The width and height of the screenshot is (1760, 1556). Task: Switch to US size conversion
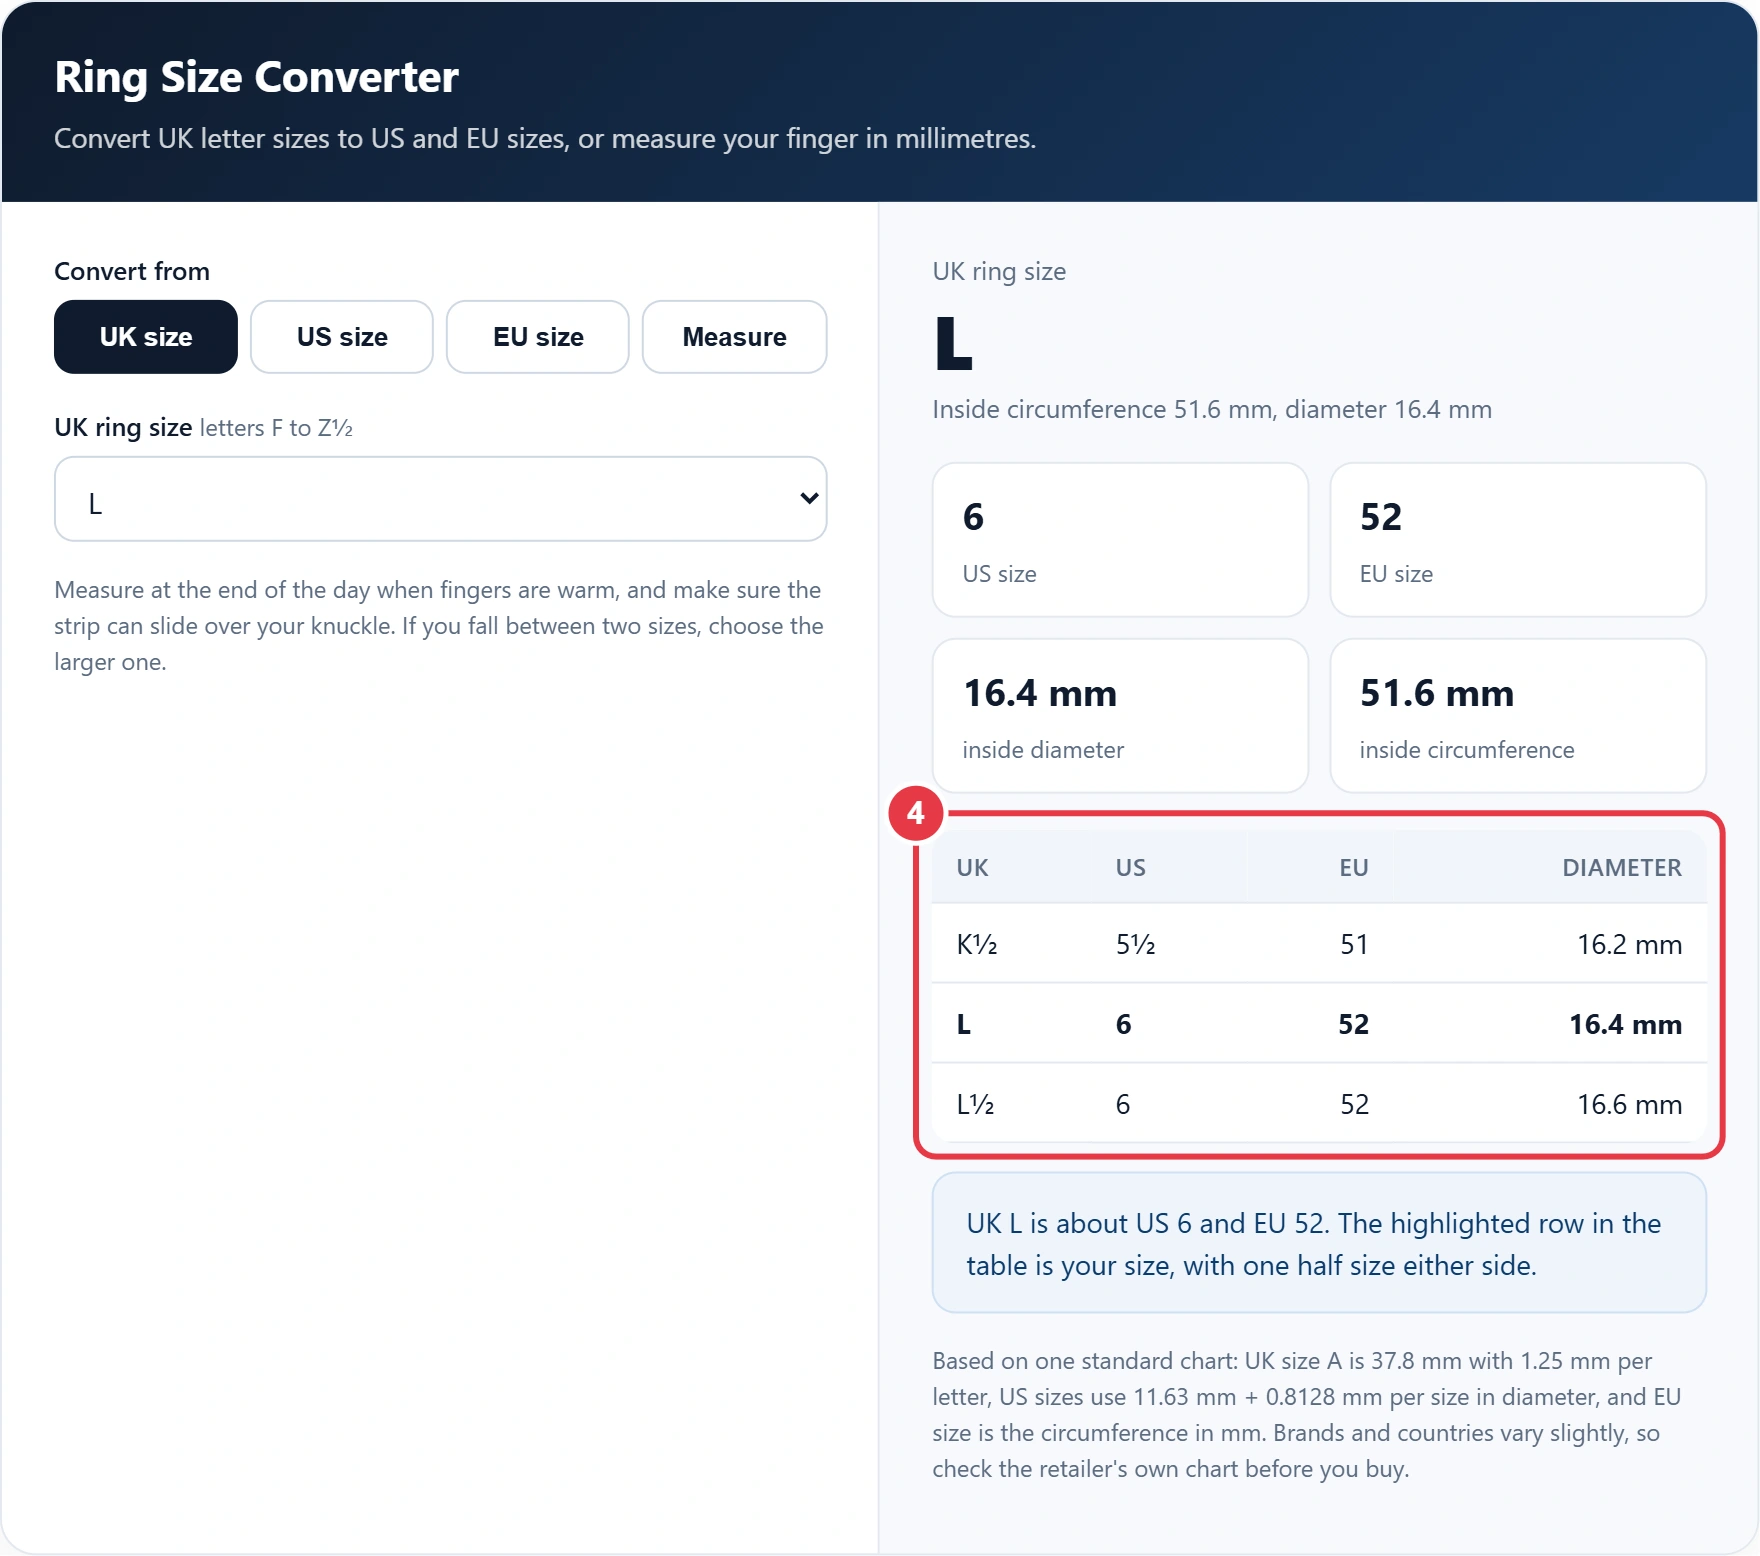[x=342, y=337]
